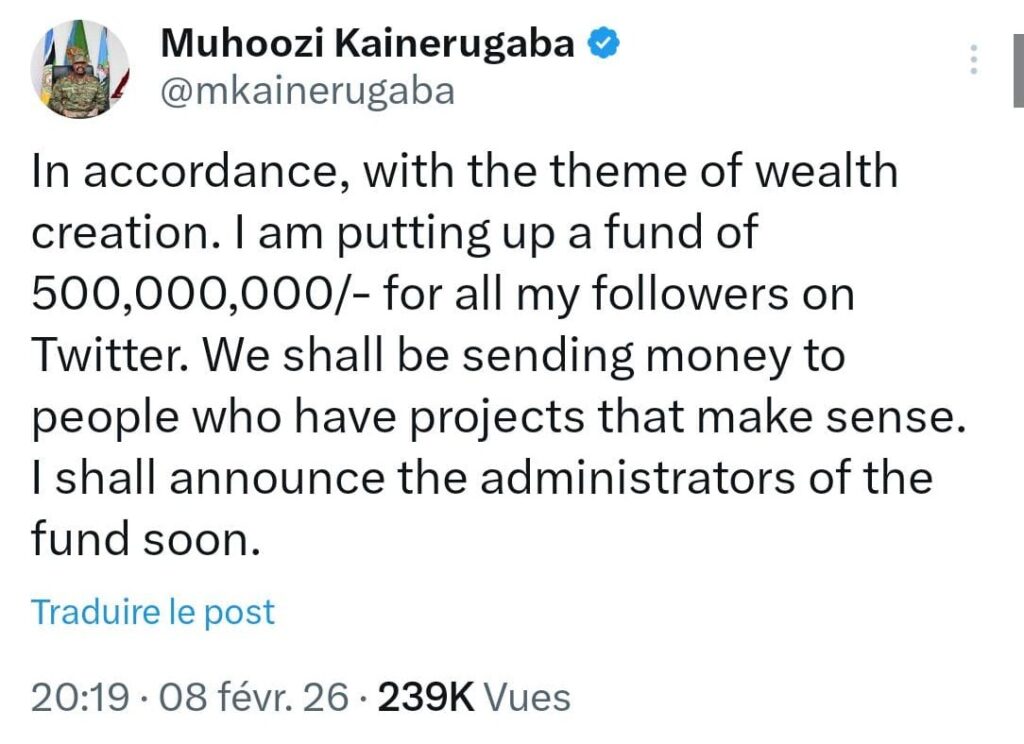Click the Muhoozi Kainerugaba display name
Viewport: 1024px width, 744px height.
368,45
